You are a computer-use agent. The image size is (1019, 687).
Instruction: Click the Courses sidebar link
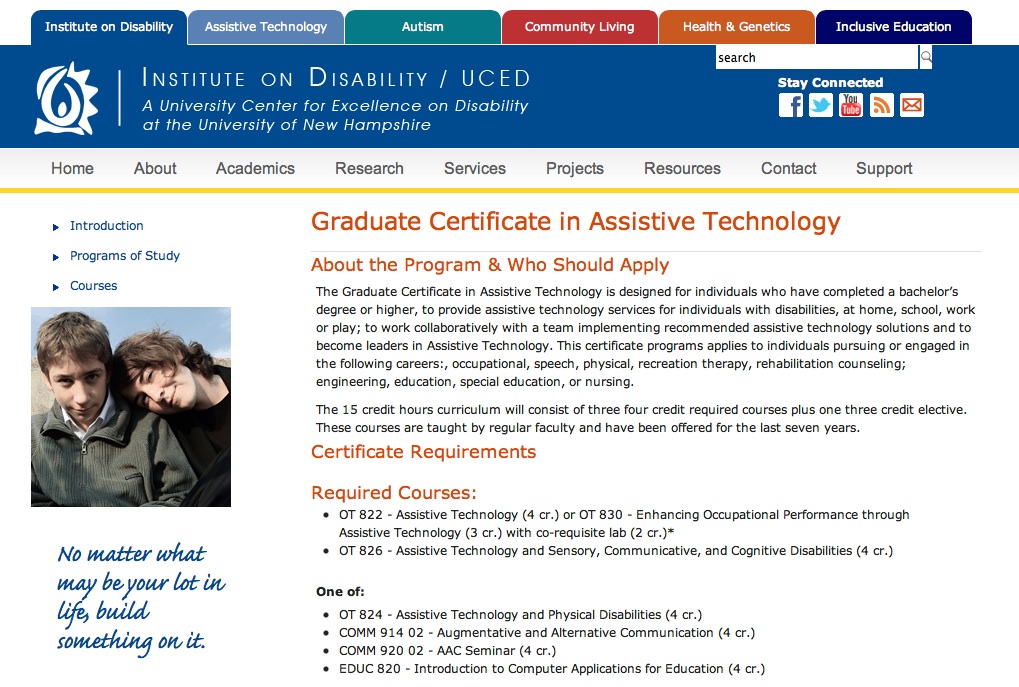point(93,286)
